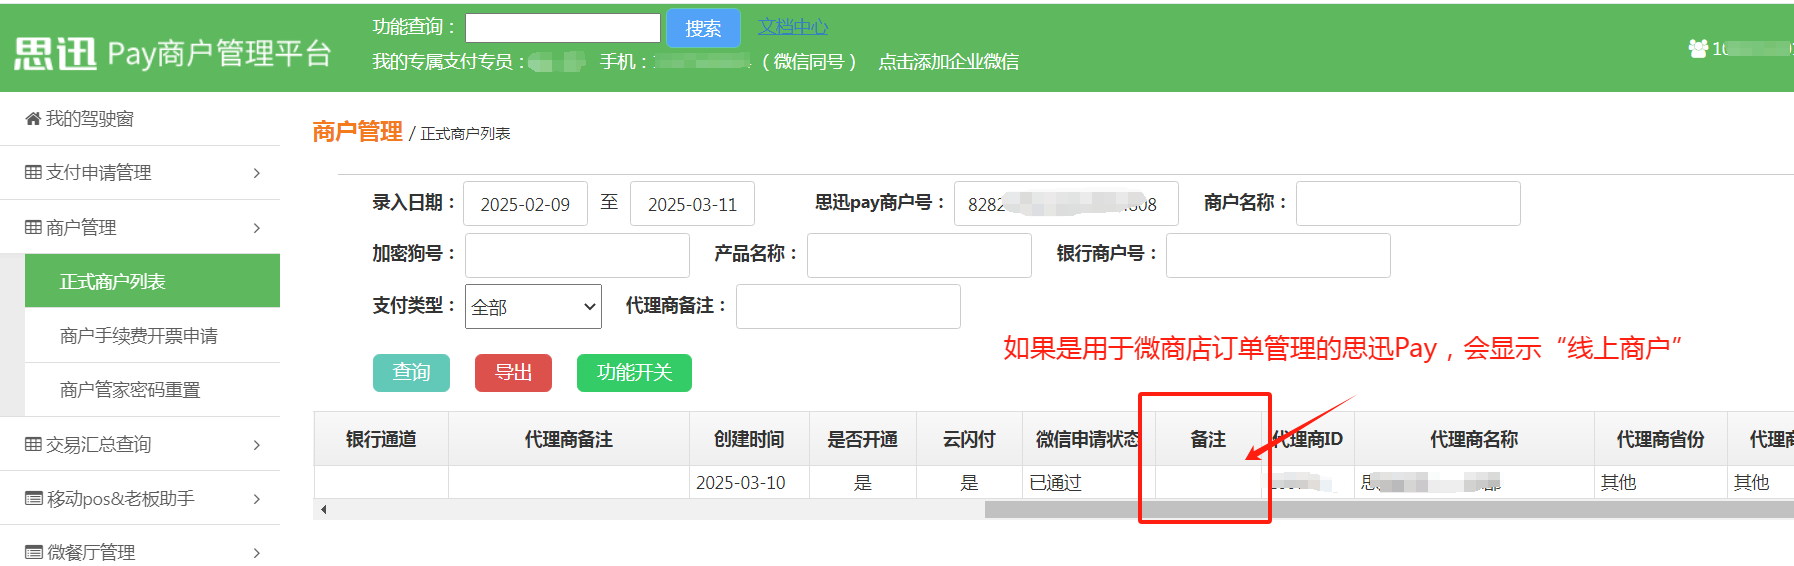Image resolution: width=1794 pixels, height=566 pixels.
Task: Expand the 交易汇总查询 chevron
Action: (257, 445)
